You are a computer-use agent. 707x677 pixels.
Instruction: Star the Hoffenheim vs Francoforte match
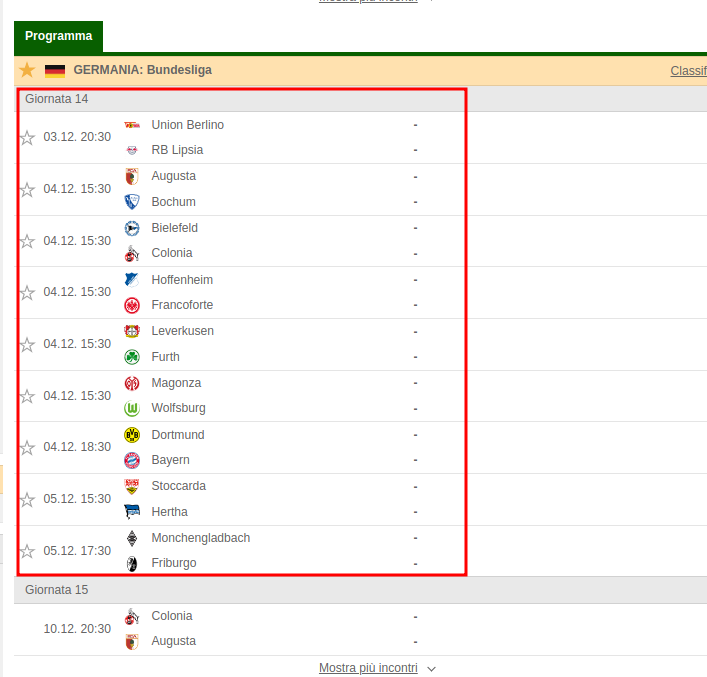point(28,293)
